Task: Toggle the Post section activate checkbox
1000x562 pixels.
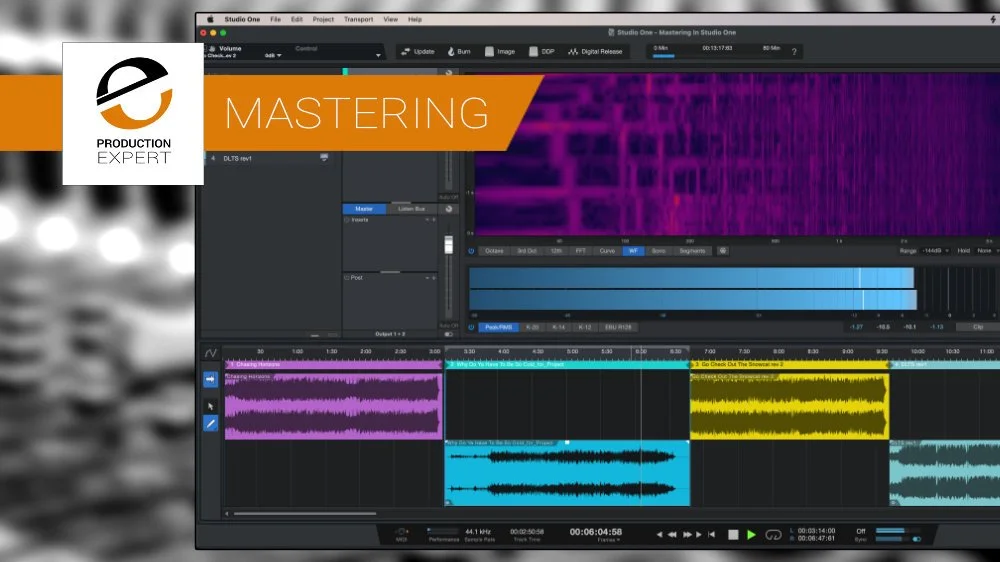Action: coord(347,278)
